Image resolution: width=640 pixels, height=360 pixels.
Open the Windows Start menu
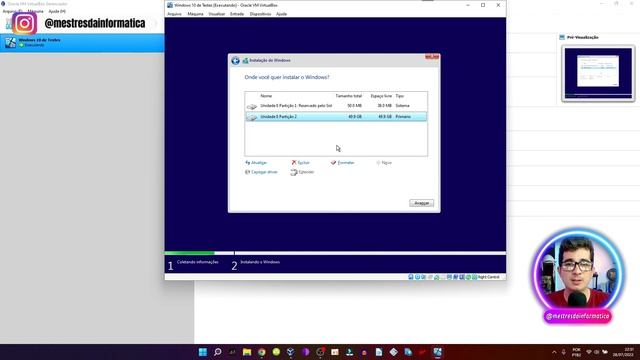click(202, 352)
